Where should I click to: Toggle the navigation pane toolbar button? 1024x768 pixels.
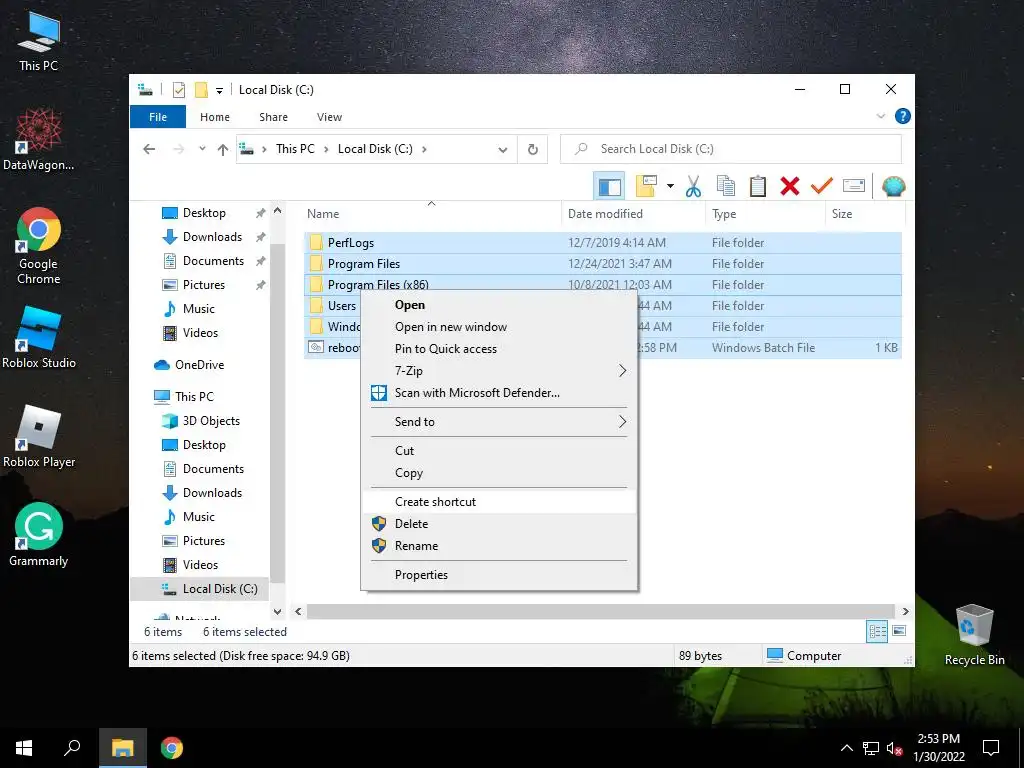click(609, 186)
